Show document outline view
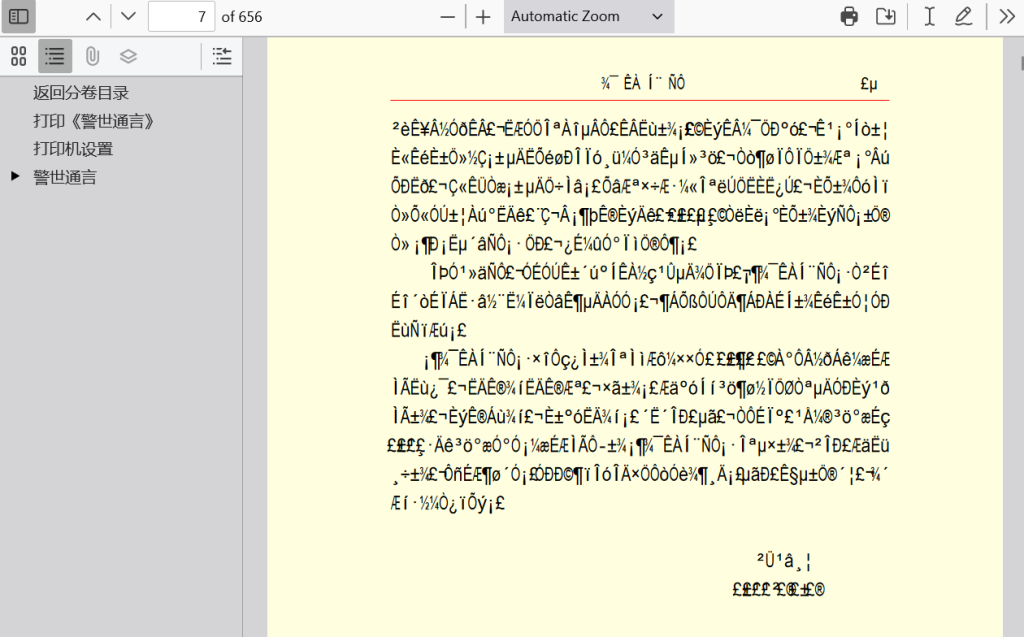 pyautogui.click(x=55, y=56)
